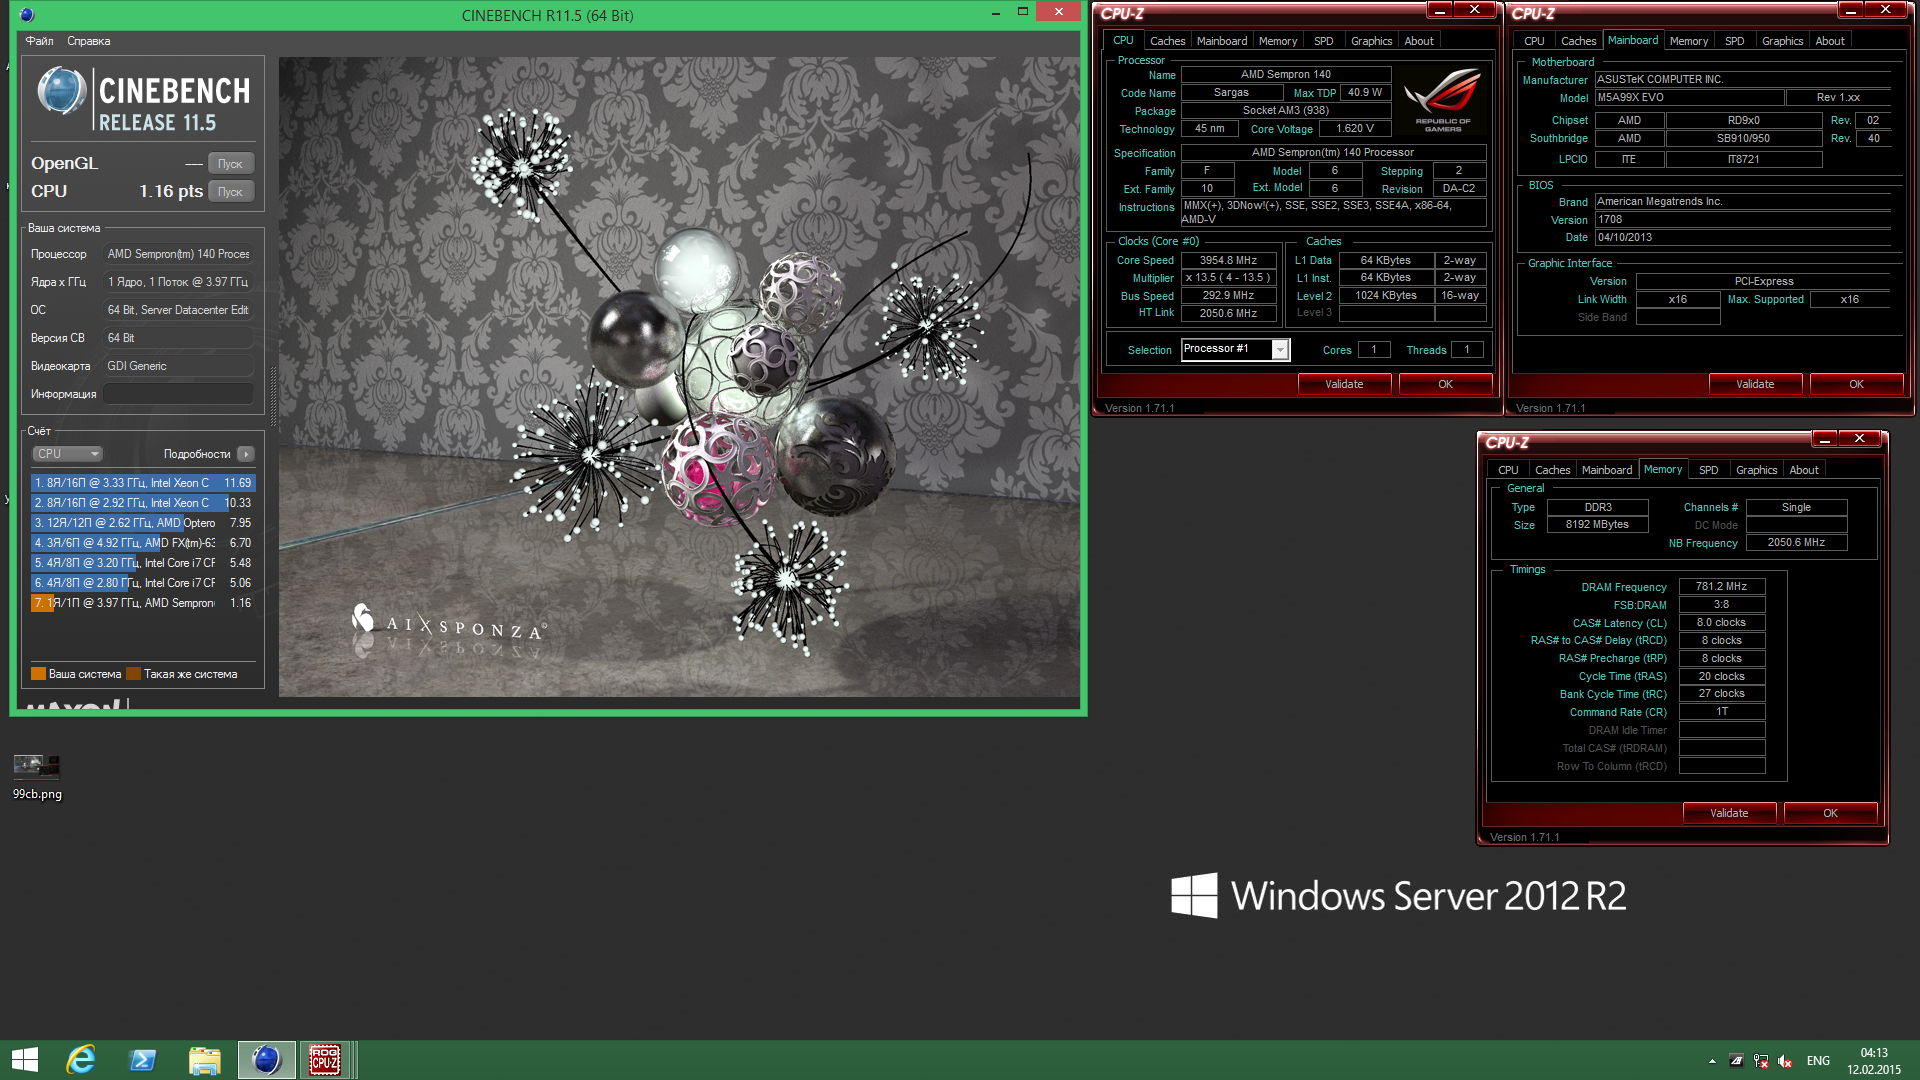1920x1080 pixels.
Task: Open the taskbar clock and date
Action: point(1874,1061)
